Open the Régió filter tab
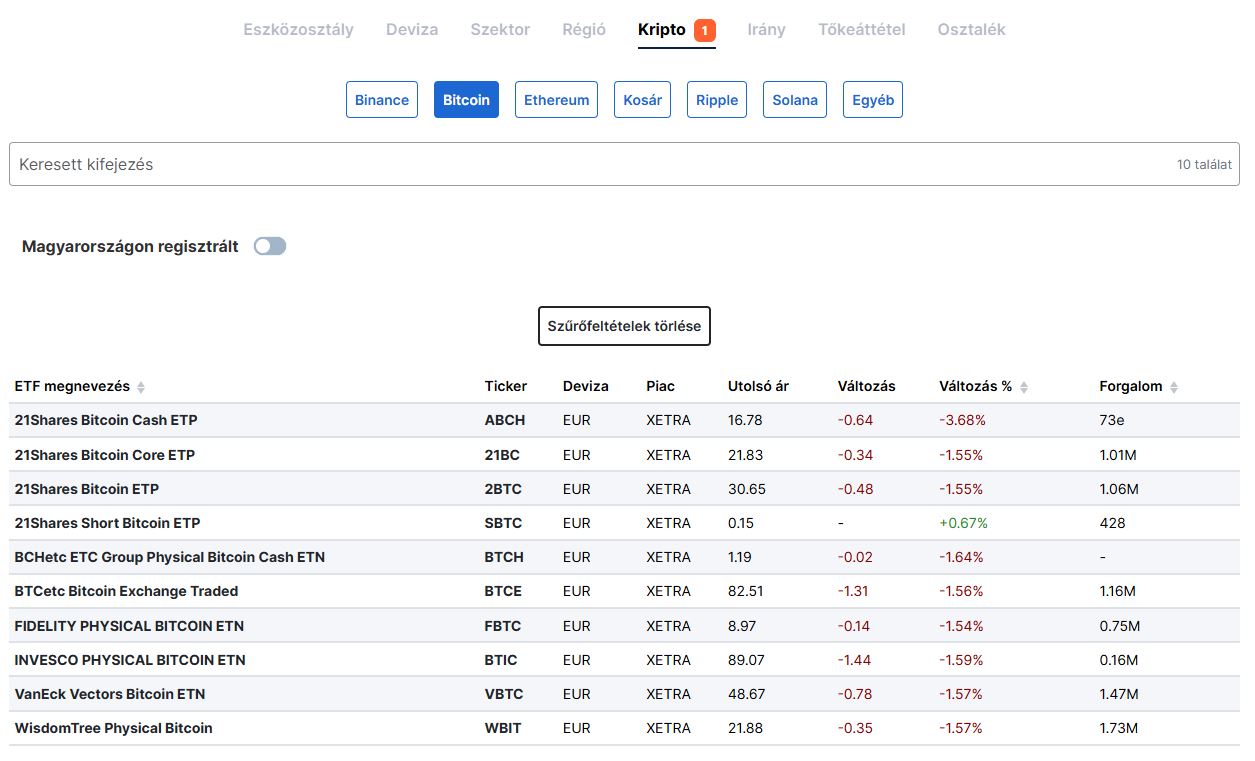Image resolution: width=1255 pixels, height=761 pixels. pos(584,29)
